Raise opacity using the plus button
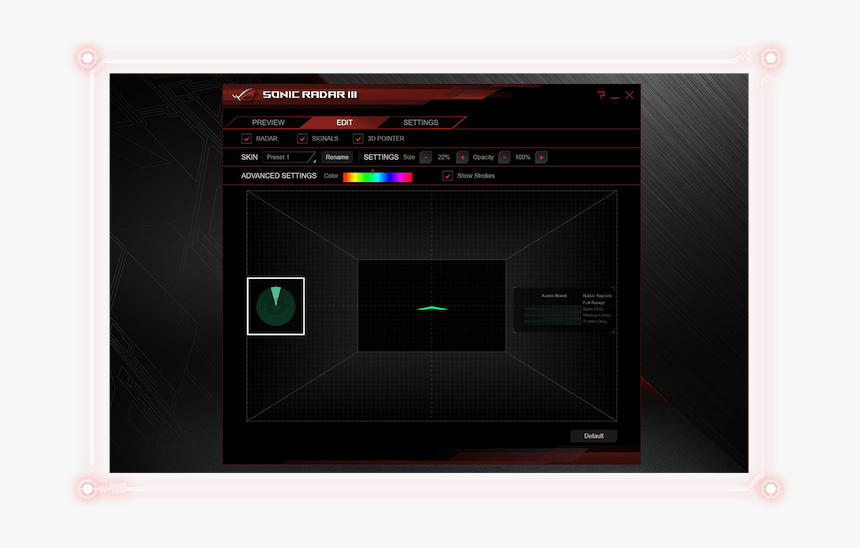860x548 pixels. (x=541, y=157)
